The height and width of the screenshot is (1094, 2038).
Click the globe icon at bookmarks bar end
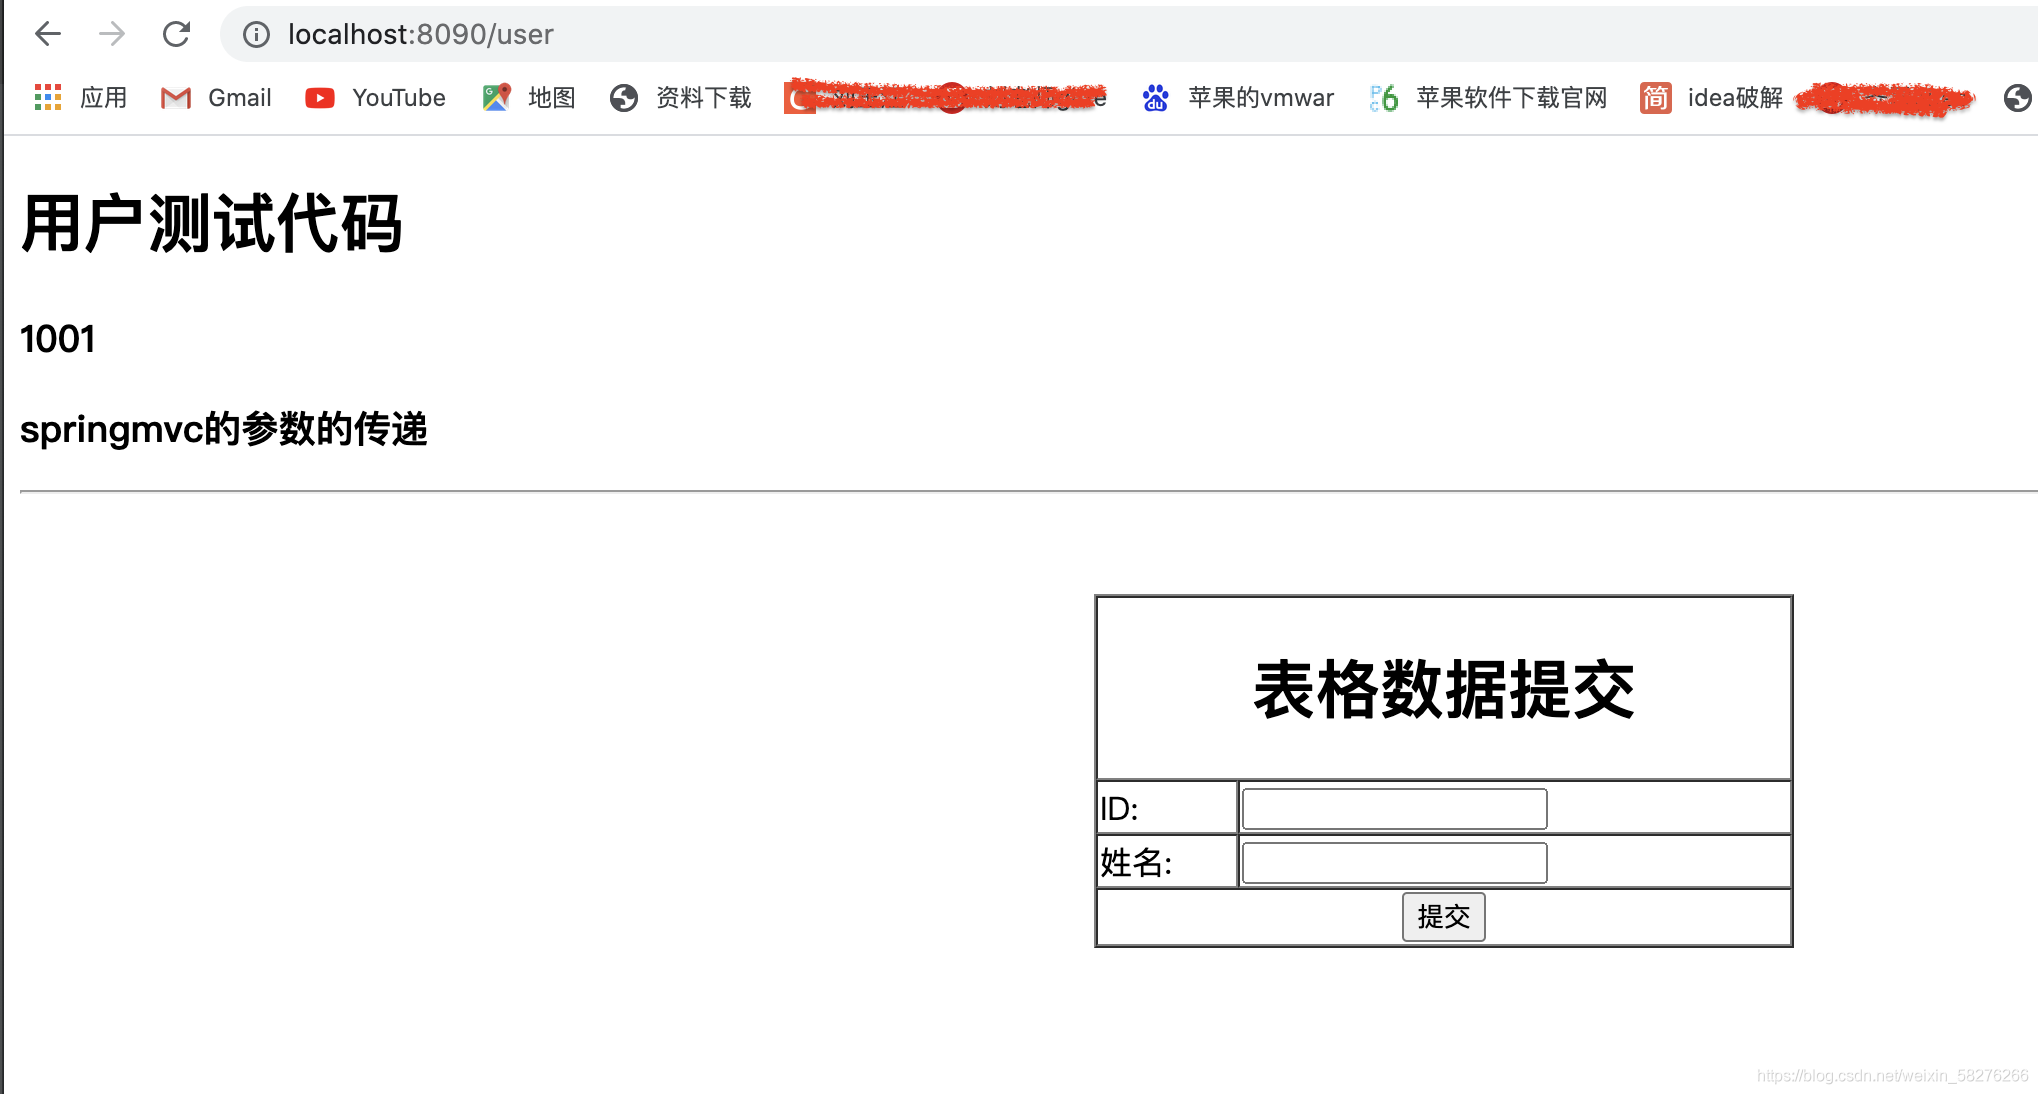(x=2019, y=97)
